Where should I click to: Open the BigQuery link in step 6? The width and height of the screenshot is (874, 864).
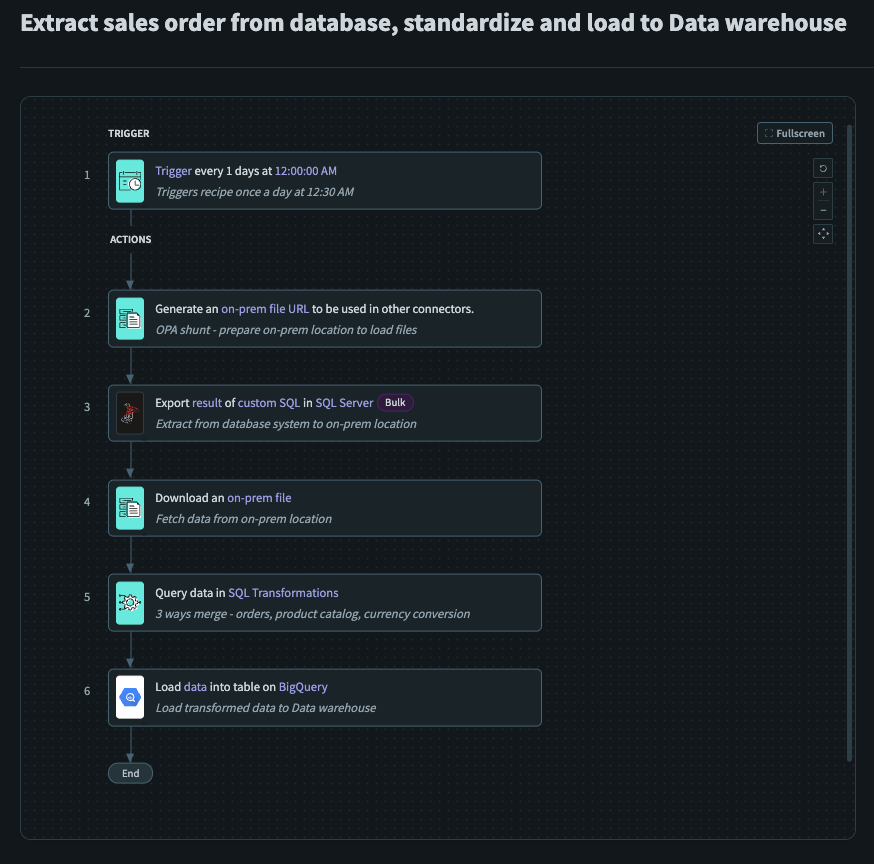[303, 686]
